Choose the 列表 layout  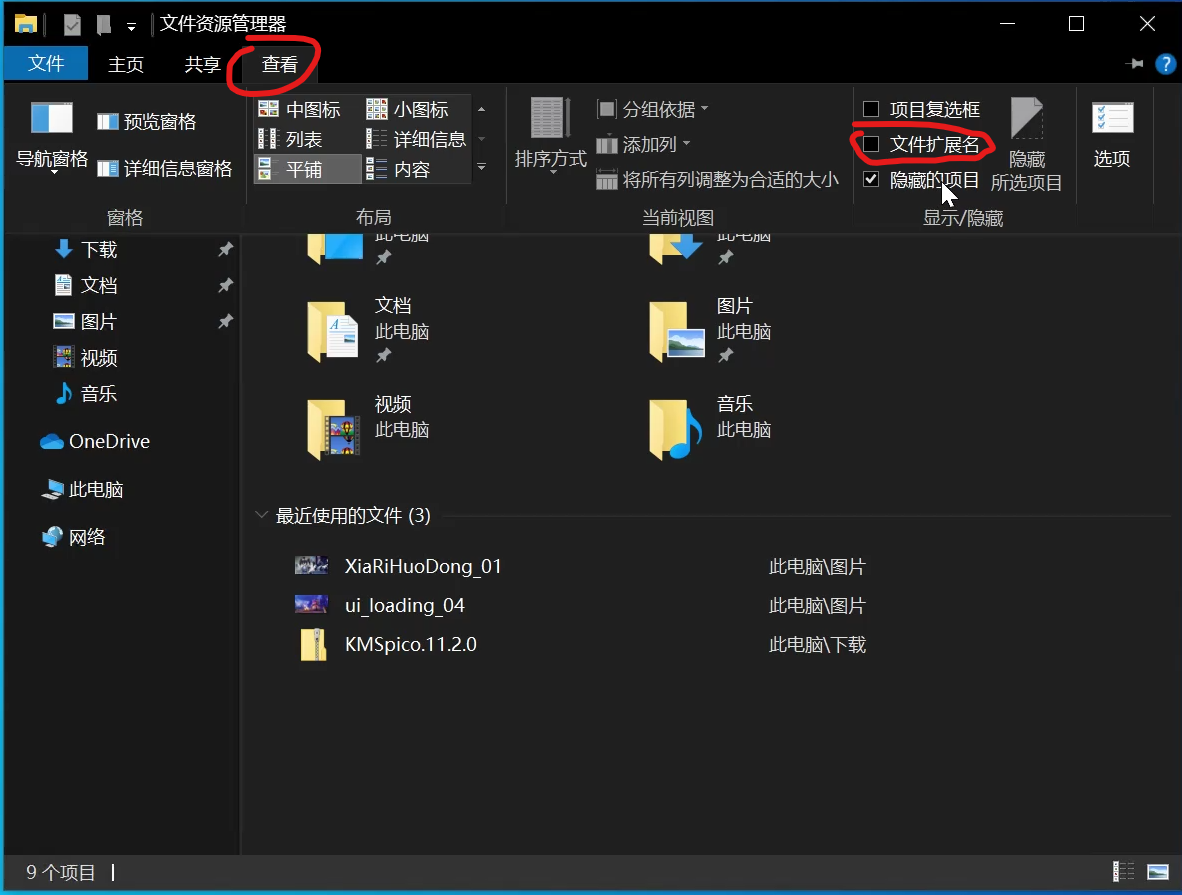[291, 139]
